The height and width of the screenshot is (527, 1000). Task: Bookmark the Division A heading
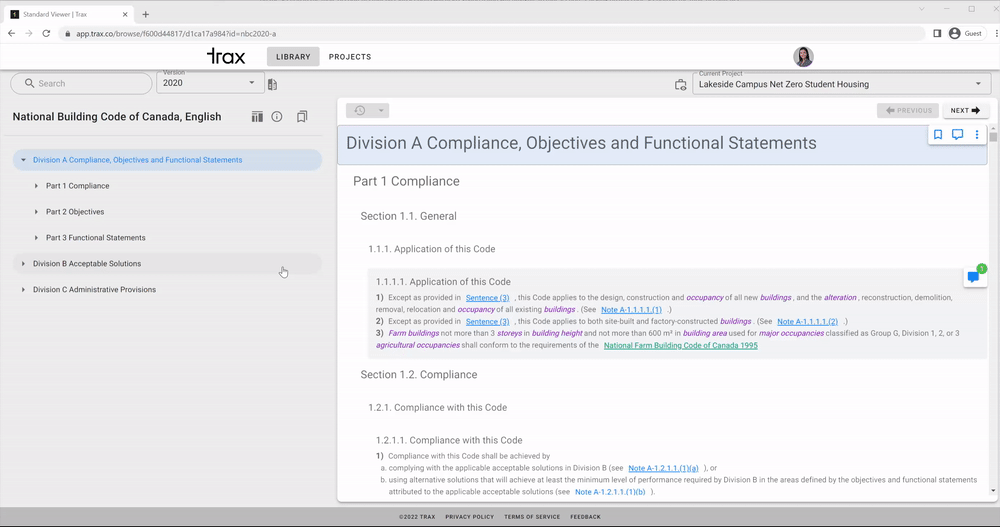tap(938, 135)
